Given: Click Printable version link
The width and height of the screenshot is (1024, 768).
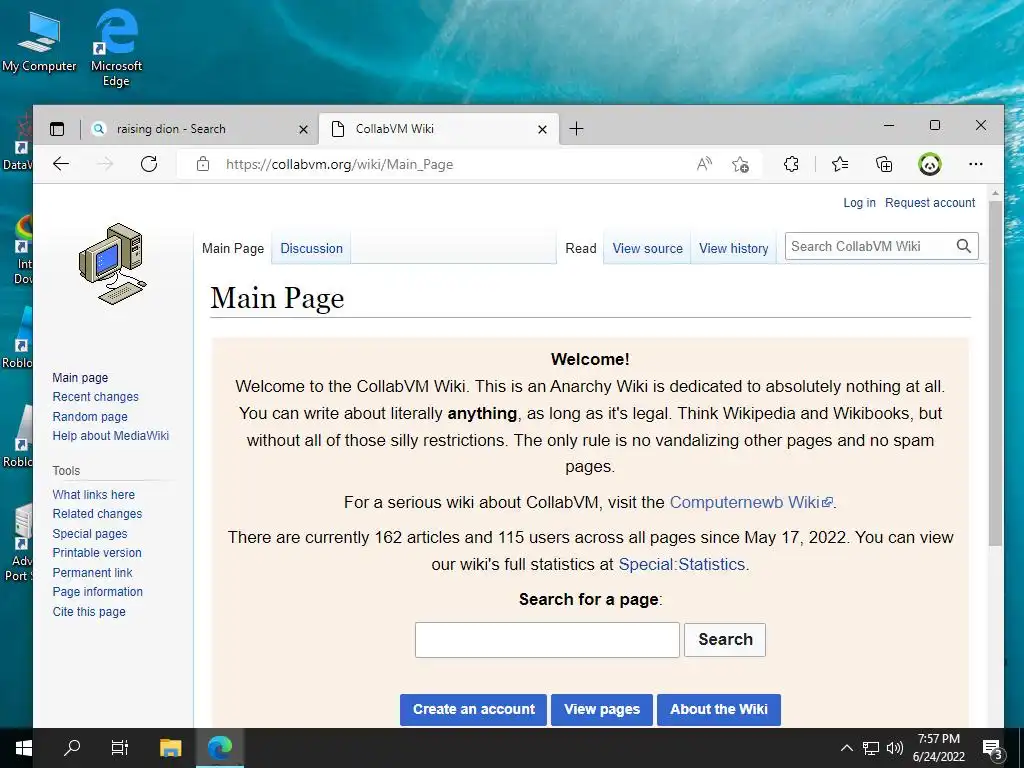Looking at the screenshot, I should click(97, 552).
